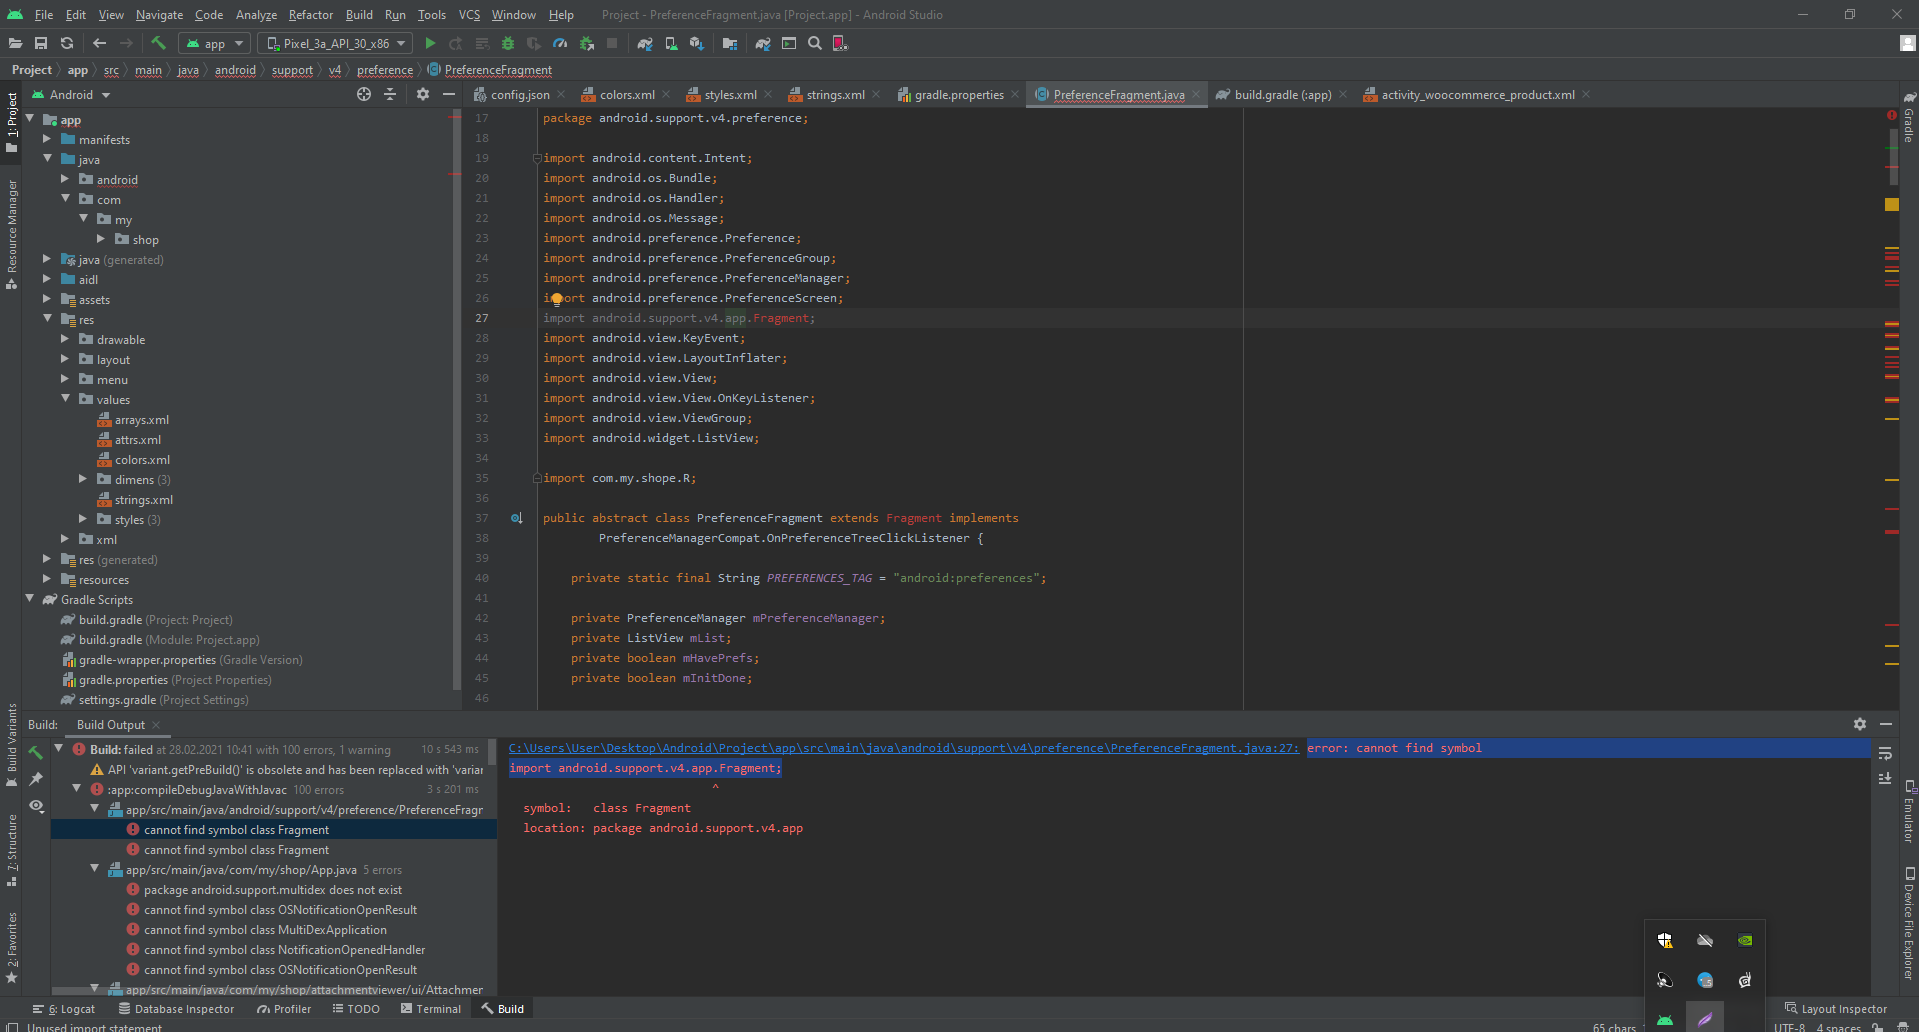Toggle Gradle panel on right edge
1919x1032 pixels.
pos(1909,118)
